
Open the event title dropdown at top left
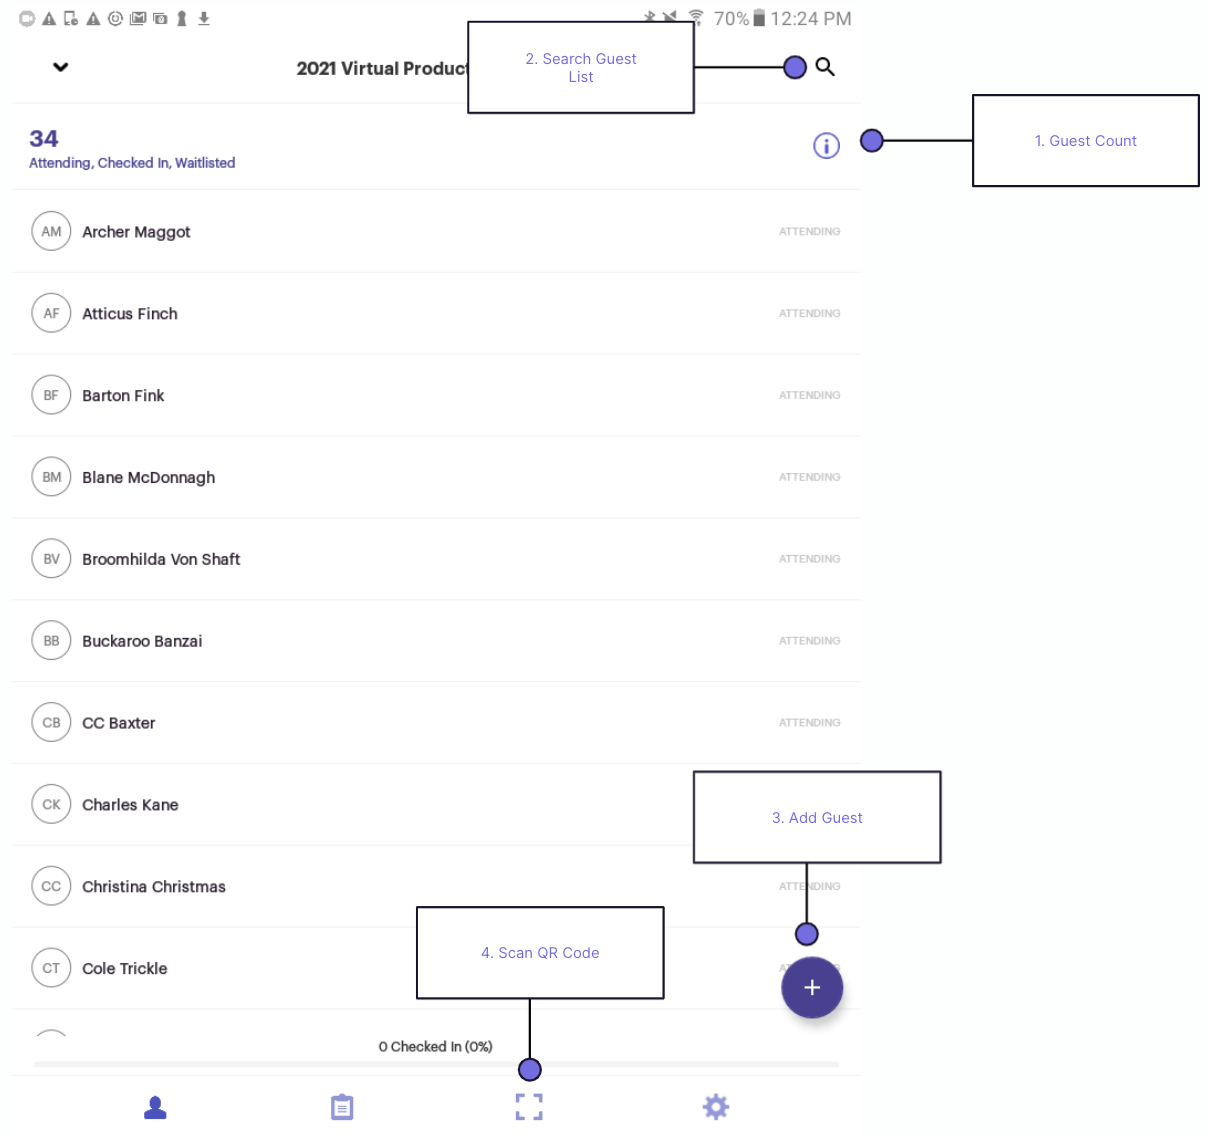[60, 67]
